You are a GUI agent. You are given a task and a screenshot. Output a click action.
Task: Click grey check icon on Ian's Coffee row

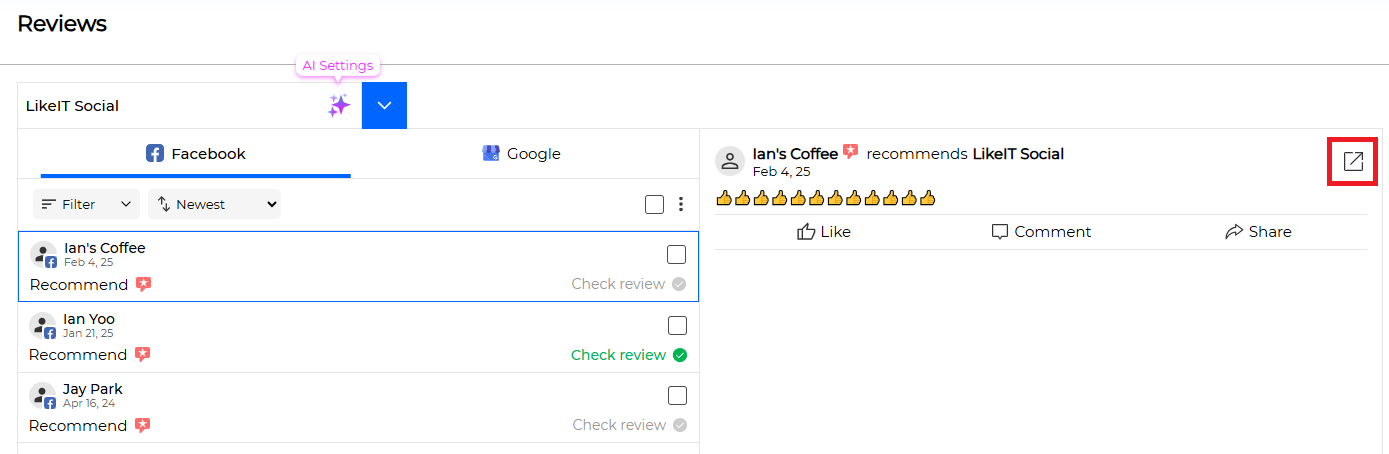click(x=679, y=284)
